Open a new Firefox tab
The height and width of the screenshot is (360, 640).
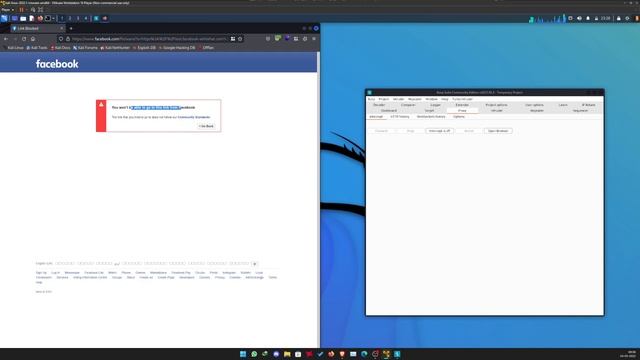click(71, 29)
